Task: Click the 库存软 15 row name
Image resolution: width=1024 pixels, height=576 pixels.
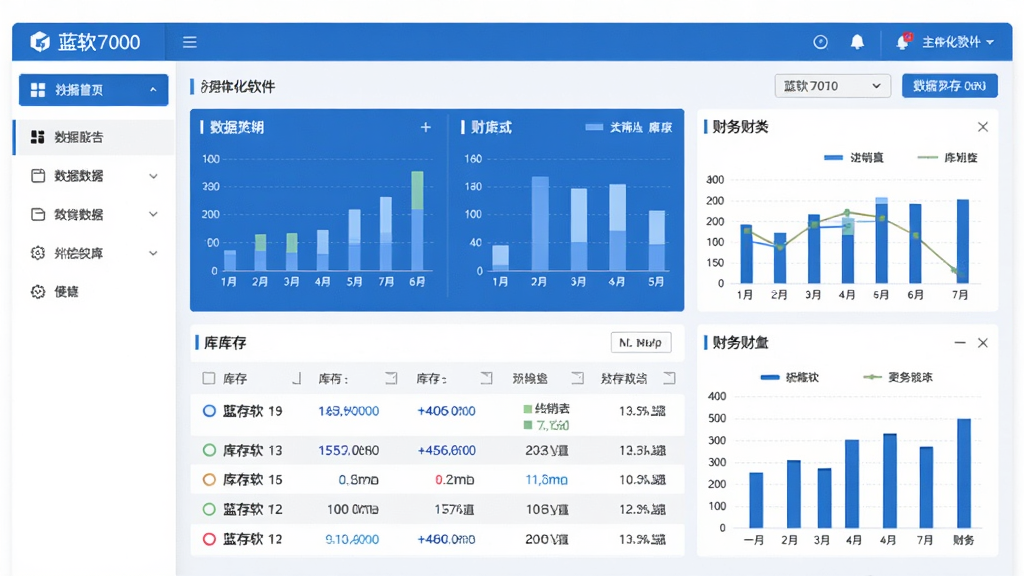Action: [x=253, y=479]
